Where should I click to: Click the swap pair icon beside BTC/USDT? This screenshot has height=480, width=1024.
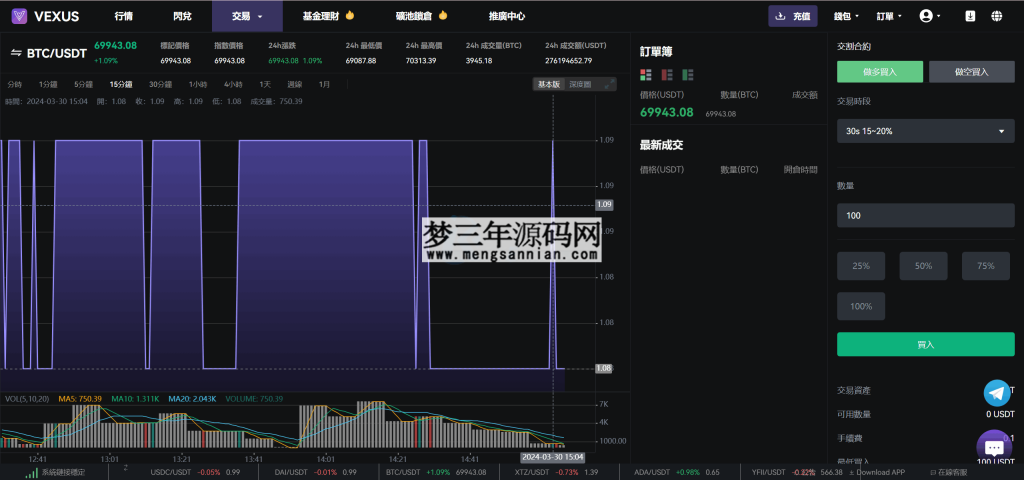(x=16, y=53)
